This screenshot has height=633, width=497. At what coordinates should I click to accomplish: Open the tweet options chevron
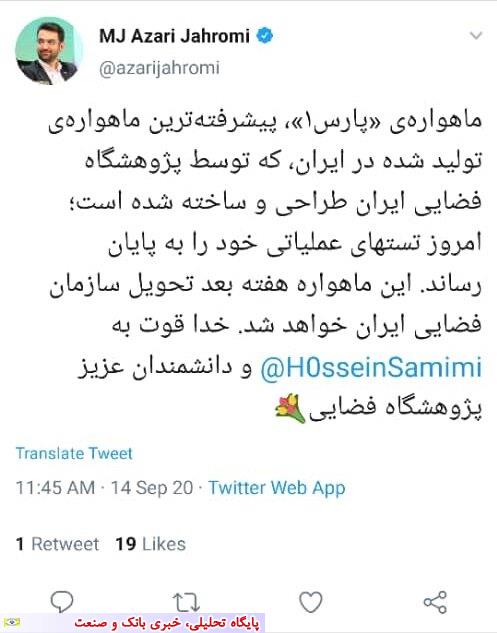(x=476, y=36)
